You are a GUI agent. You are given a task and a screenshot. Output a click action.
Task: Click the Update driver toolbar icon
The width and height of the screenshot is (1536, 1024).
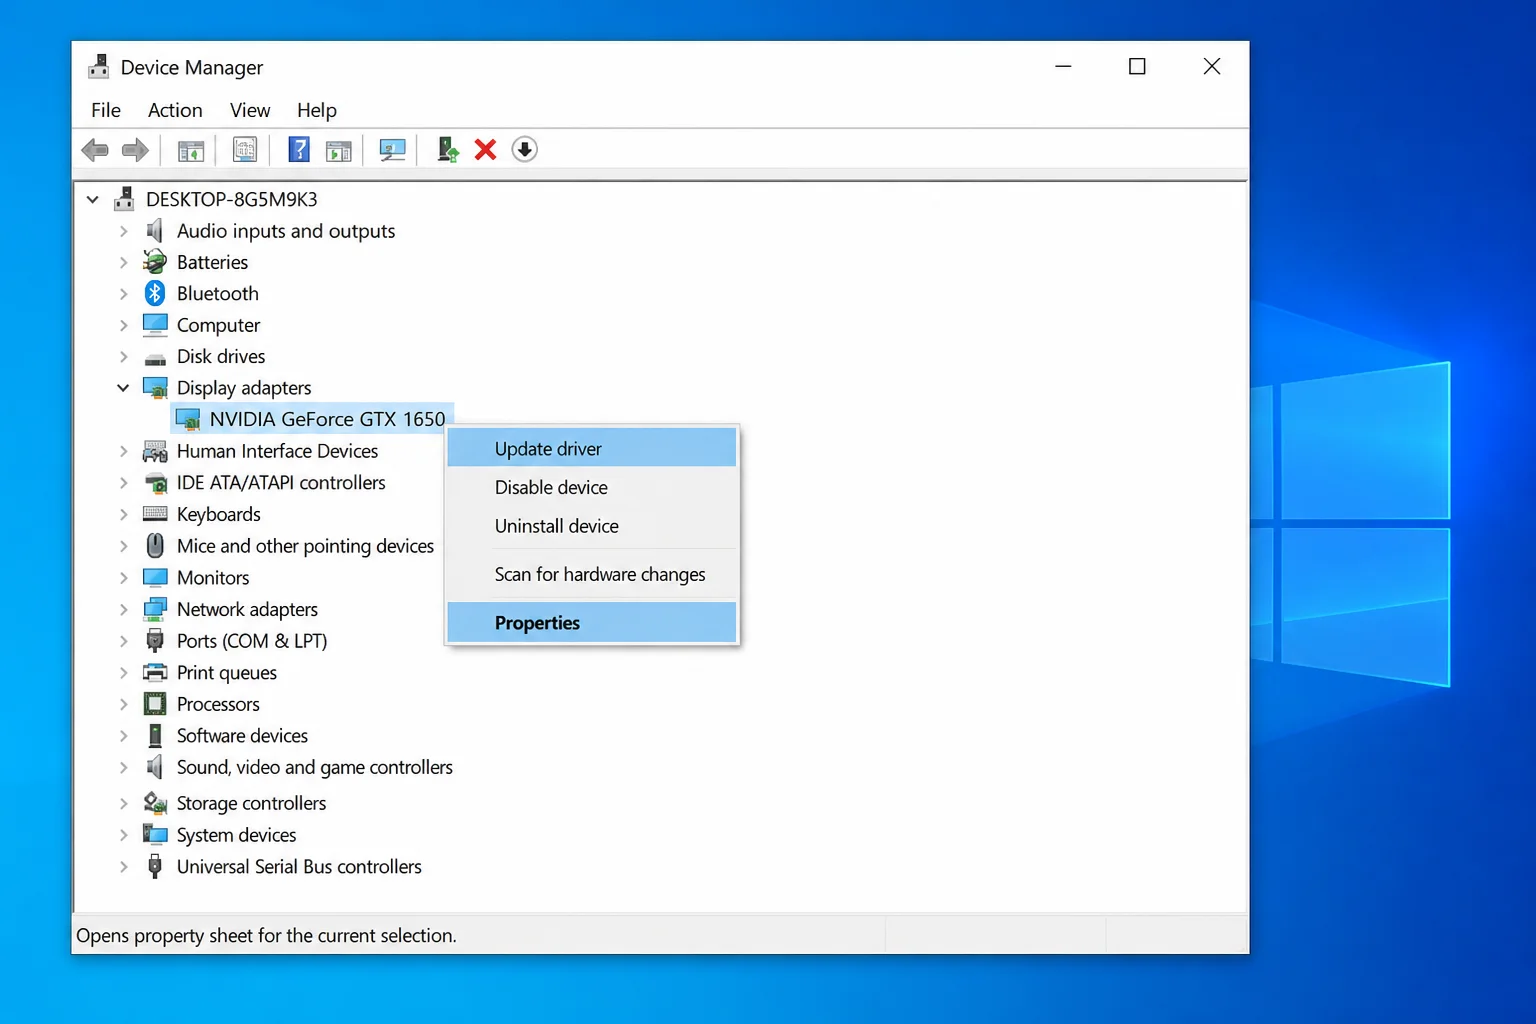(x=448, y=150)
